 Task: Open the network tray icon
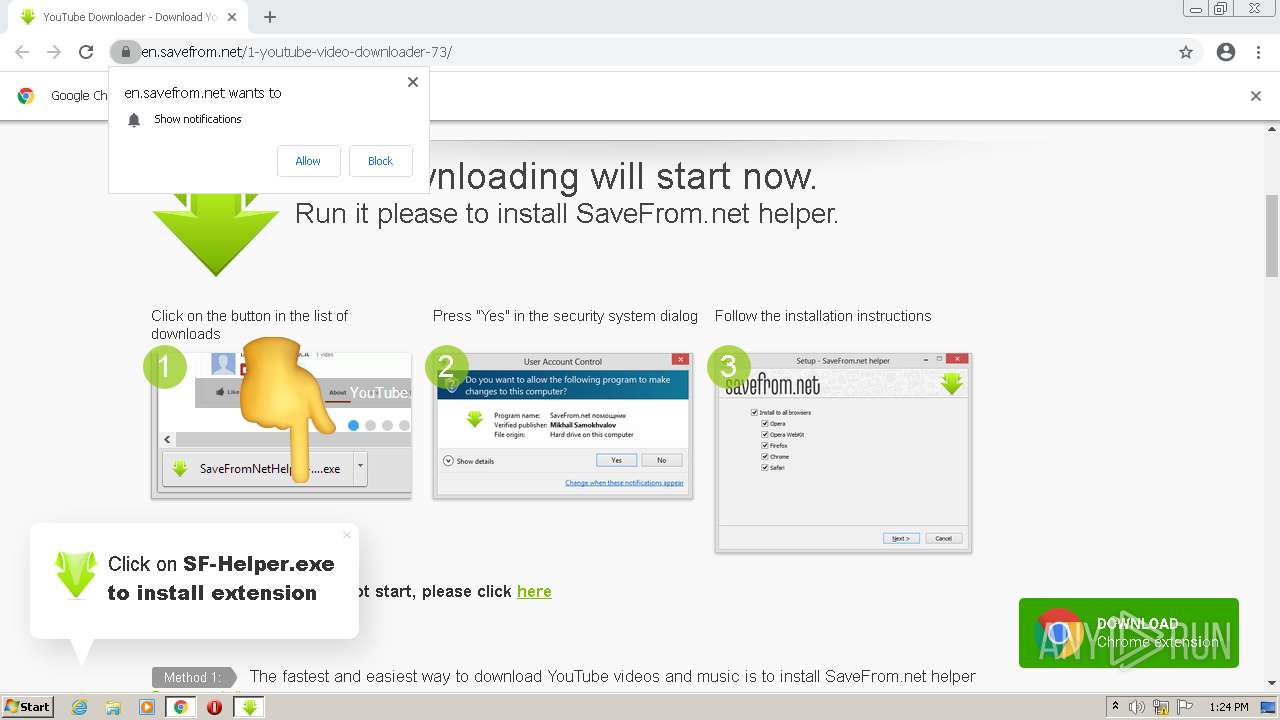[1163, 707]
